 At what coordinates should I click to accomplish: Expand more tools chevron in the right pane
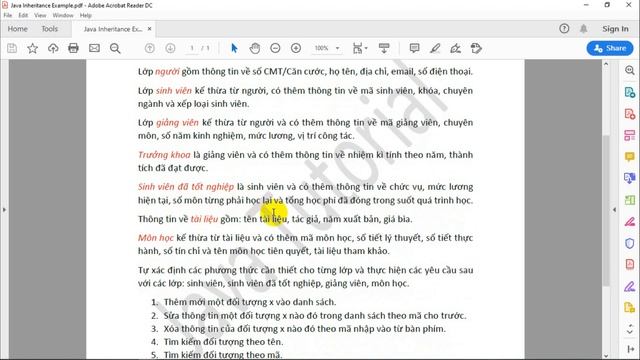click(x=630, y=329)
